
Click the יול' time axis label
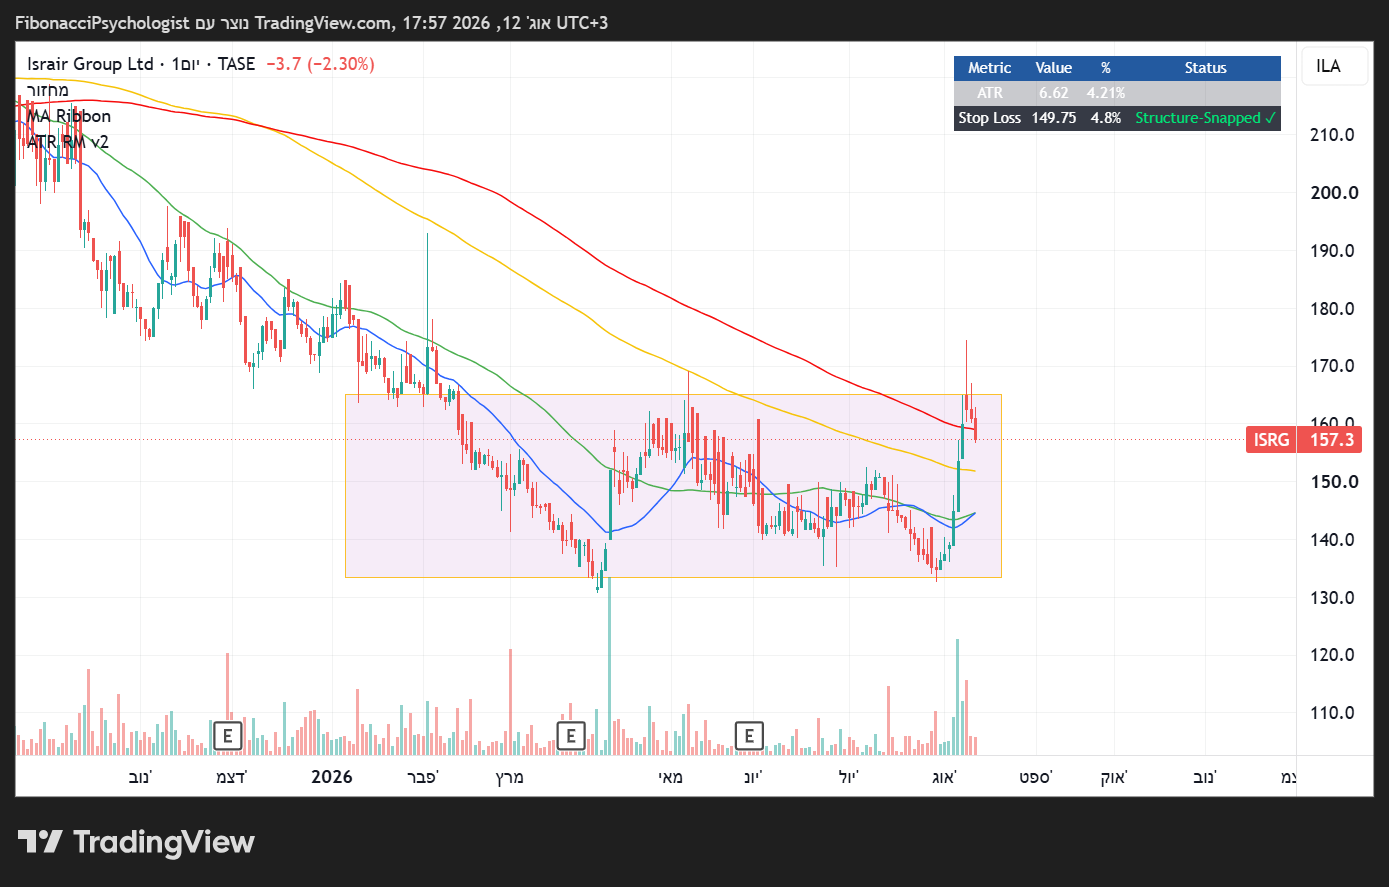(849, 777)
